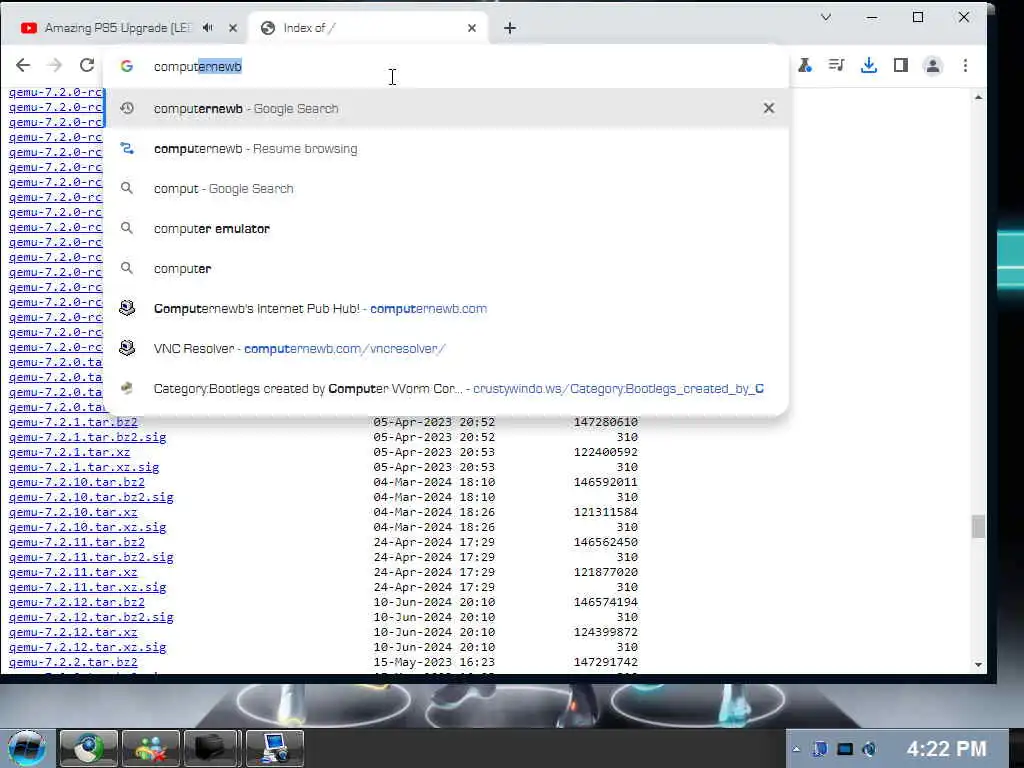Open qemu-7.2.12.tar.bz2 link
The image size is (1024, 768).
tap(76, 602)
